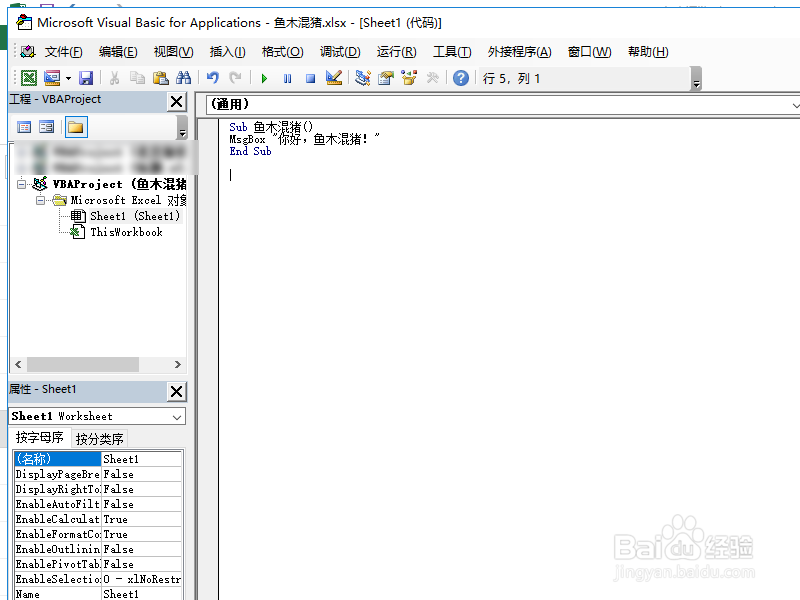Switch to the 按字母序 tab
This screenshot has width=800, height=600.
(39, 438)
